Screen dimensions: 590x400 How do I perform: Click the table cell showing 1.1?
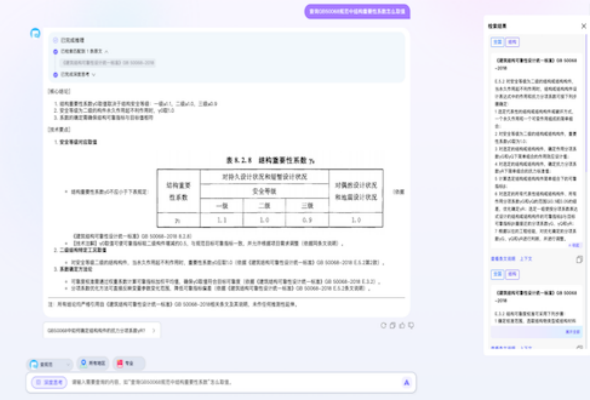(222, 220)
